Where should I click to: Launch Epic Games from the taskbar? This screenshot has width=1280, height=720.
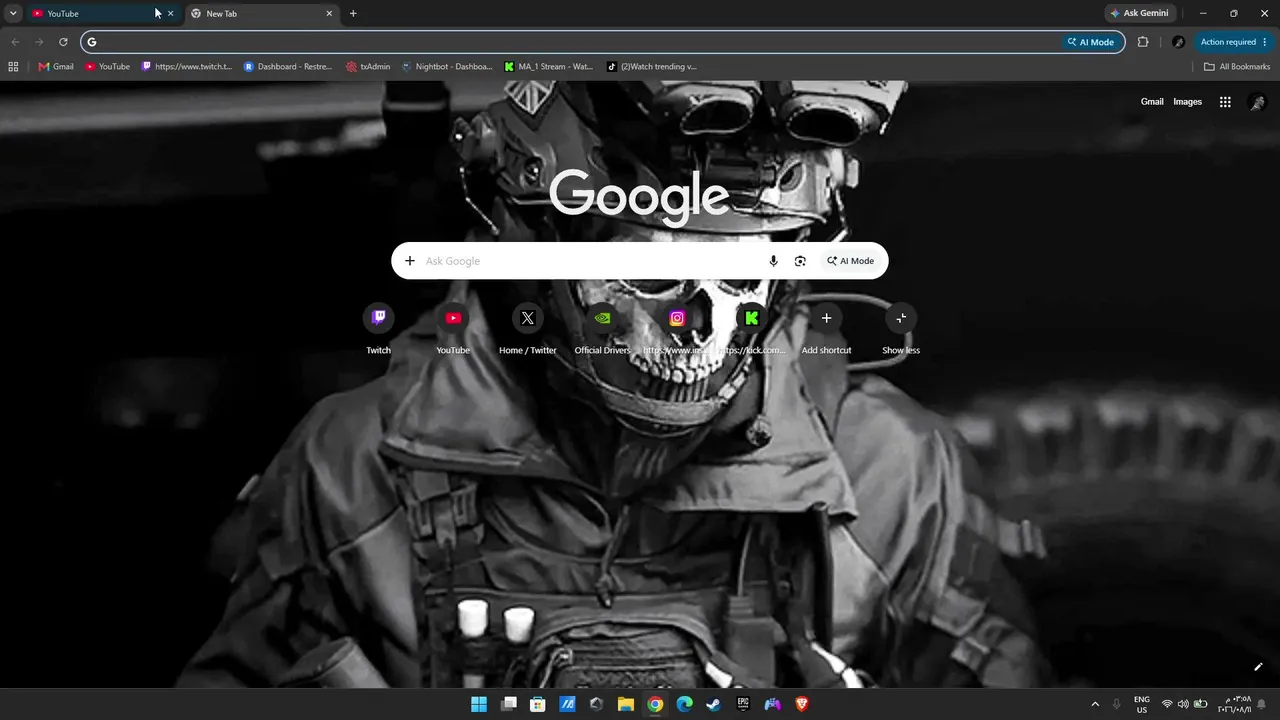[x=743, y=704]
